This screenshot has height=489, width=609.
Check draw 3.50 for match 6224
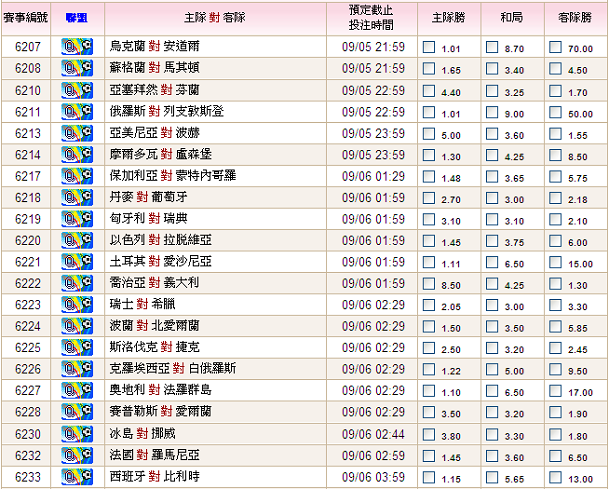[x=492, y=326]
